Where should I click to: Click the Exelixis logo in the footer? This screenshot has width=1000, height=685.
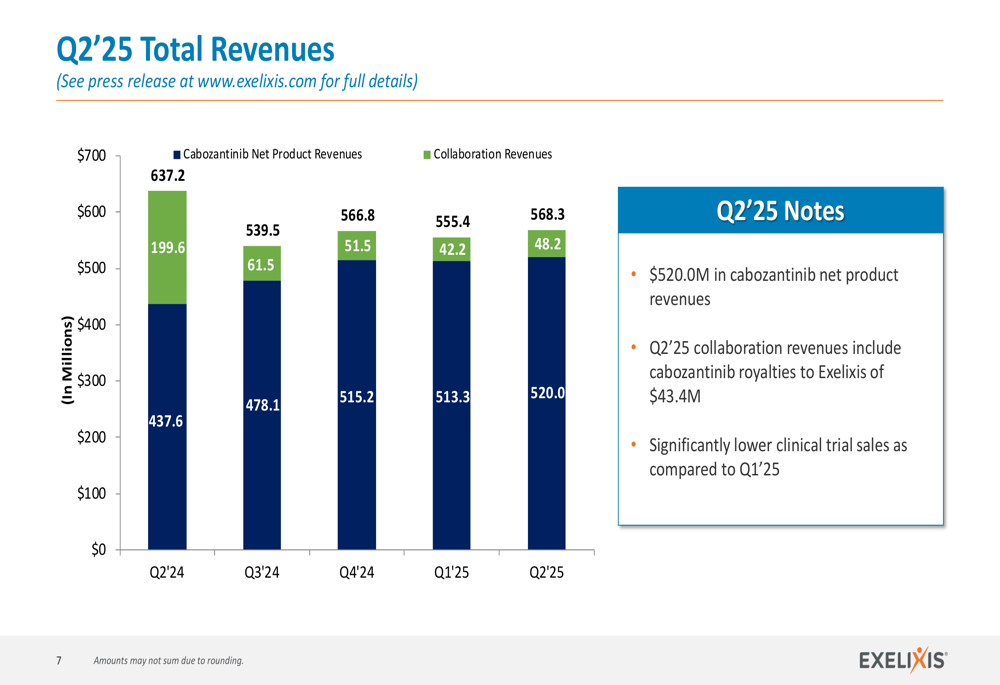coord(903,660)
